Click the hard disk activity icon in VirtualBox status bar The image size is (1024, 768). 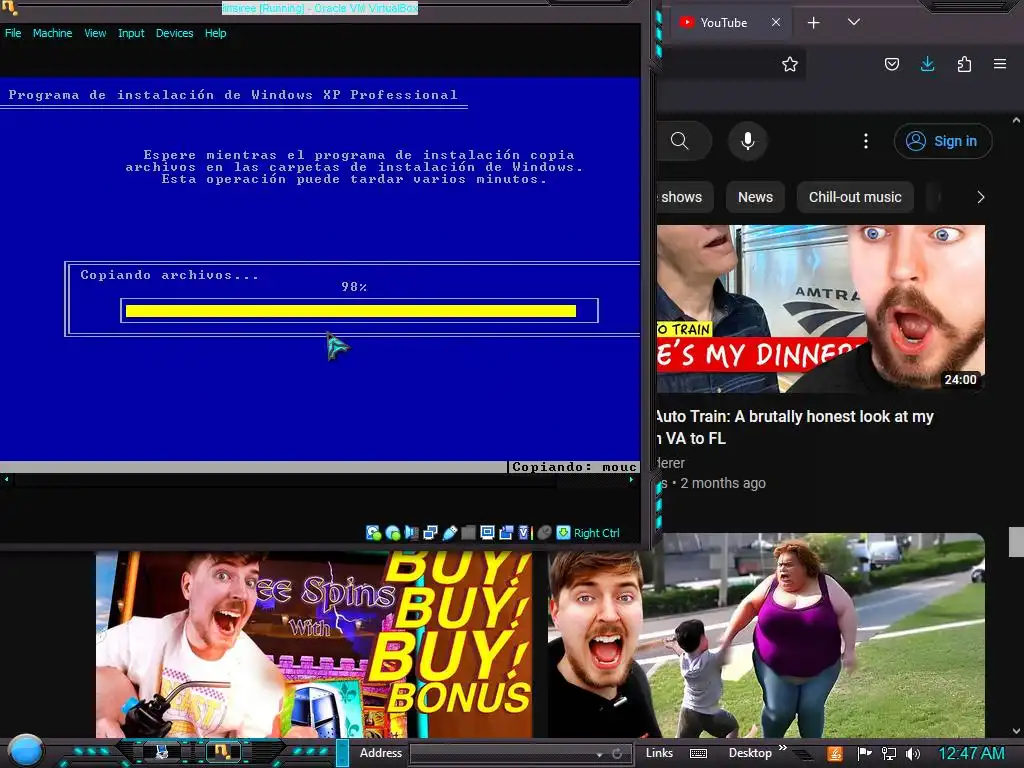click(x=374, y=533)
